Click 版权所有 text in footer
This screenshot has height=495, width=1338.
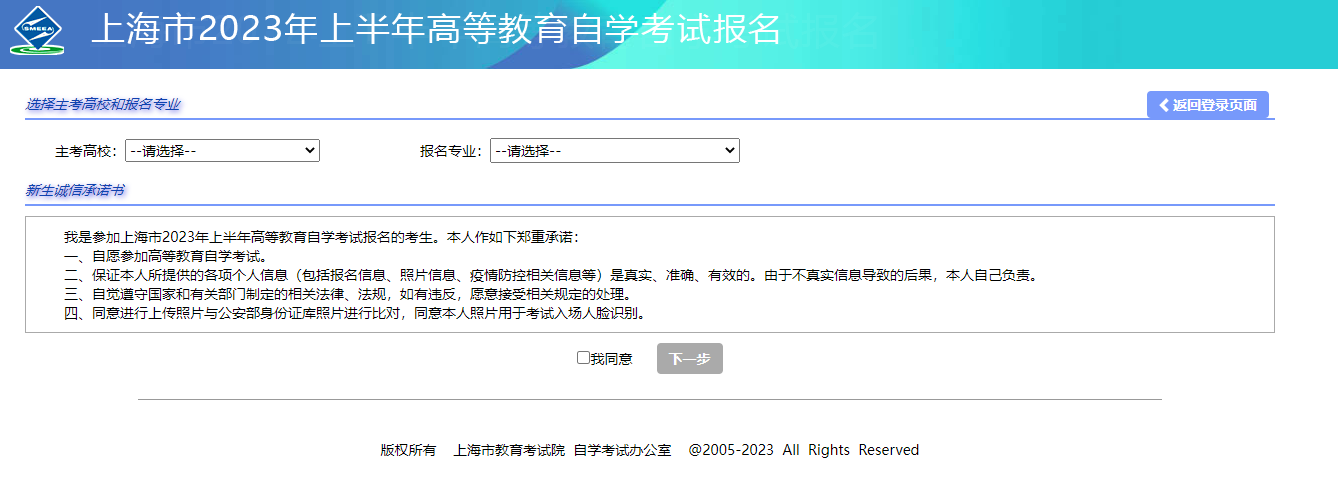point(408,450)
